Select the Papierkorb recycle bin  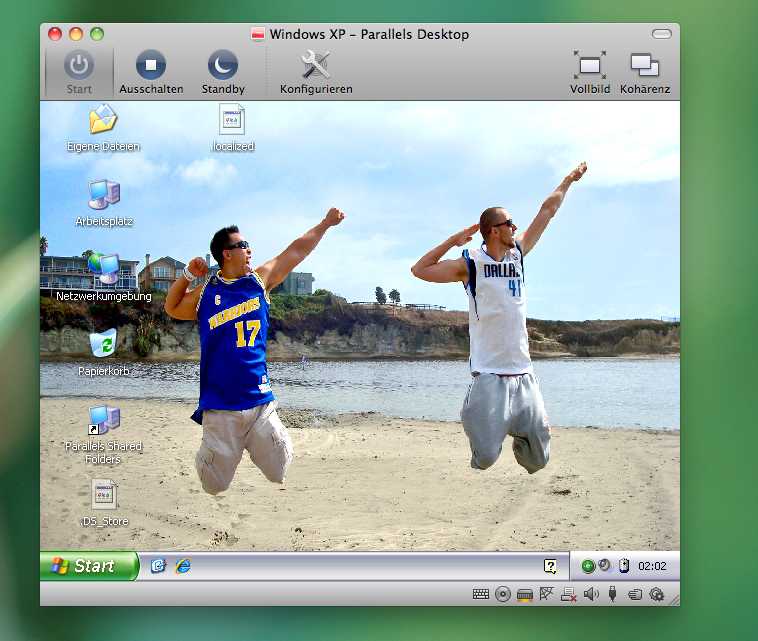click(103, 352)
